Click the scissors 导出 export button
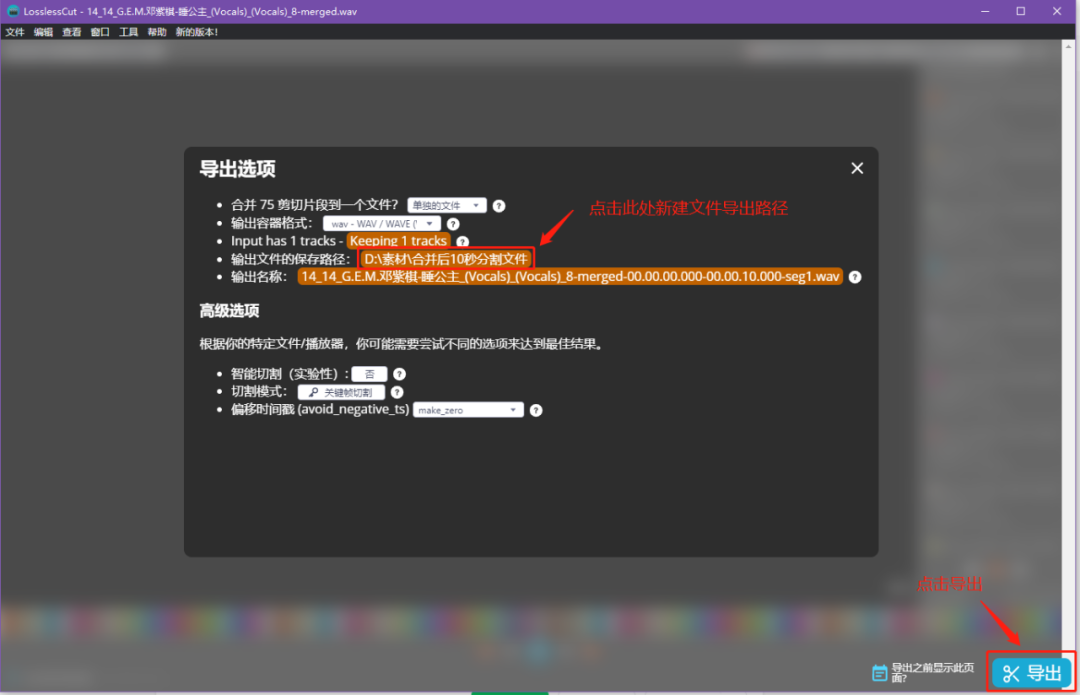This screenshot has width=1080, height=695. tap(1032, 673)
